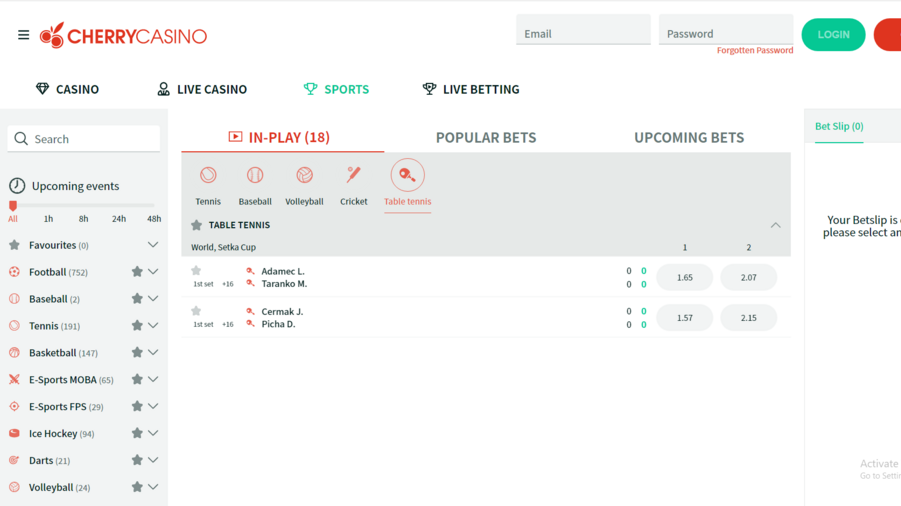Select the Volleyball sport icon

304,176
